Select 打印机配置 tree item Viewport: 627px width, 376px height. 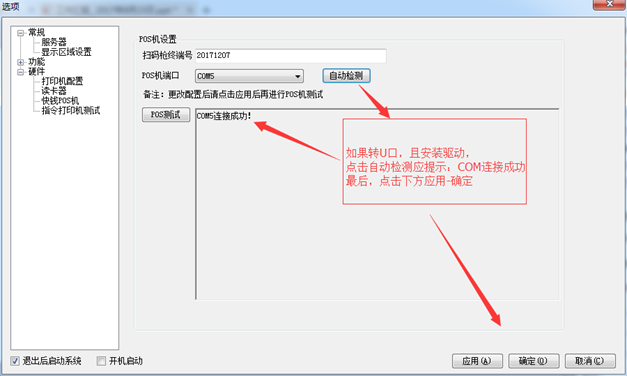coord(62,81)
